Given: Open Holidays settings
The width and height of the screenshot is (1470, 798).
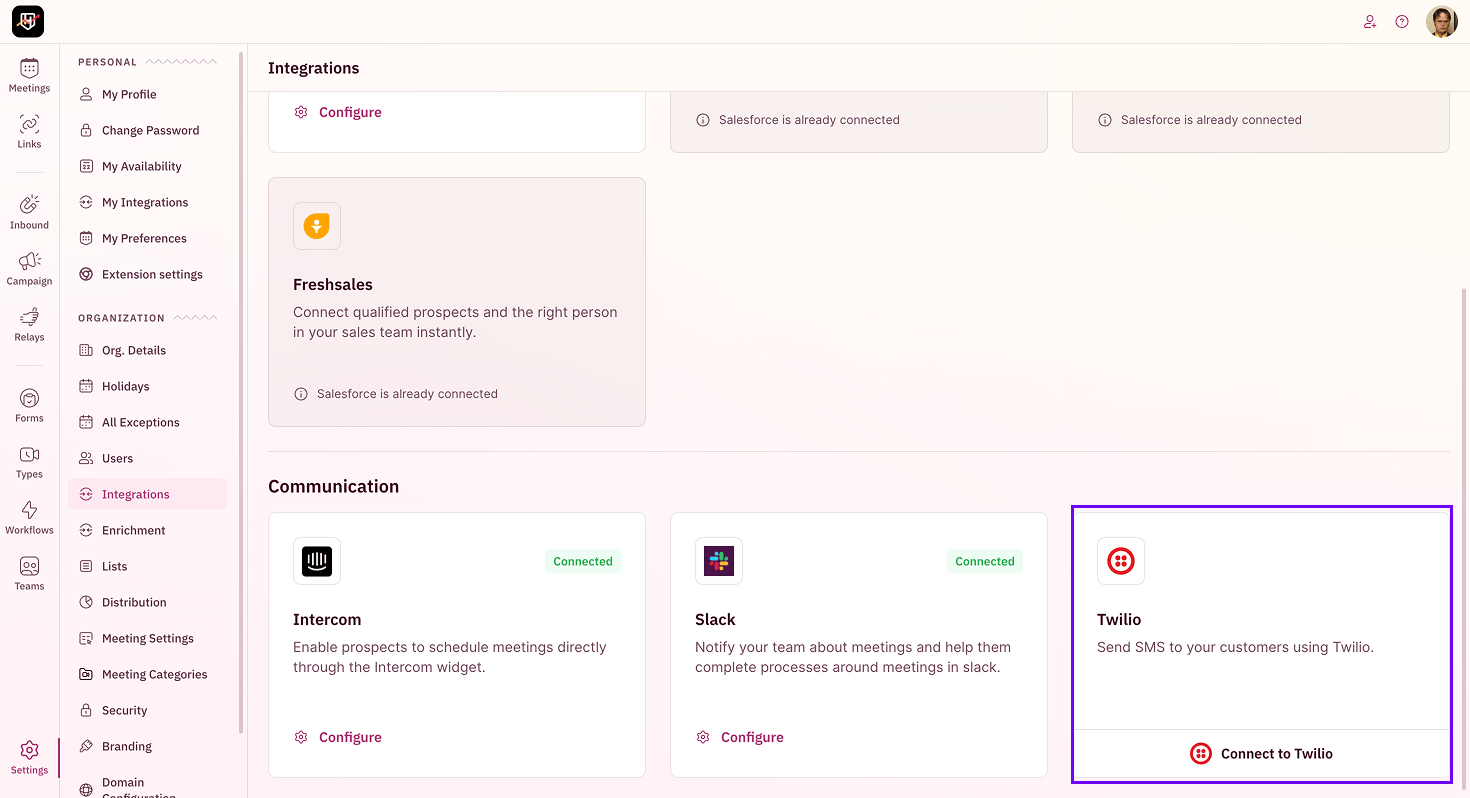Looking at the screenshot, I should tap(148, 386).
